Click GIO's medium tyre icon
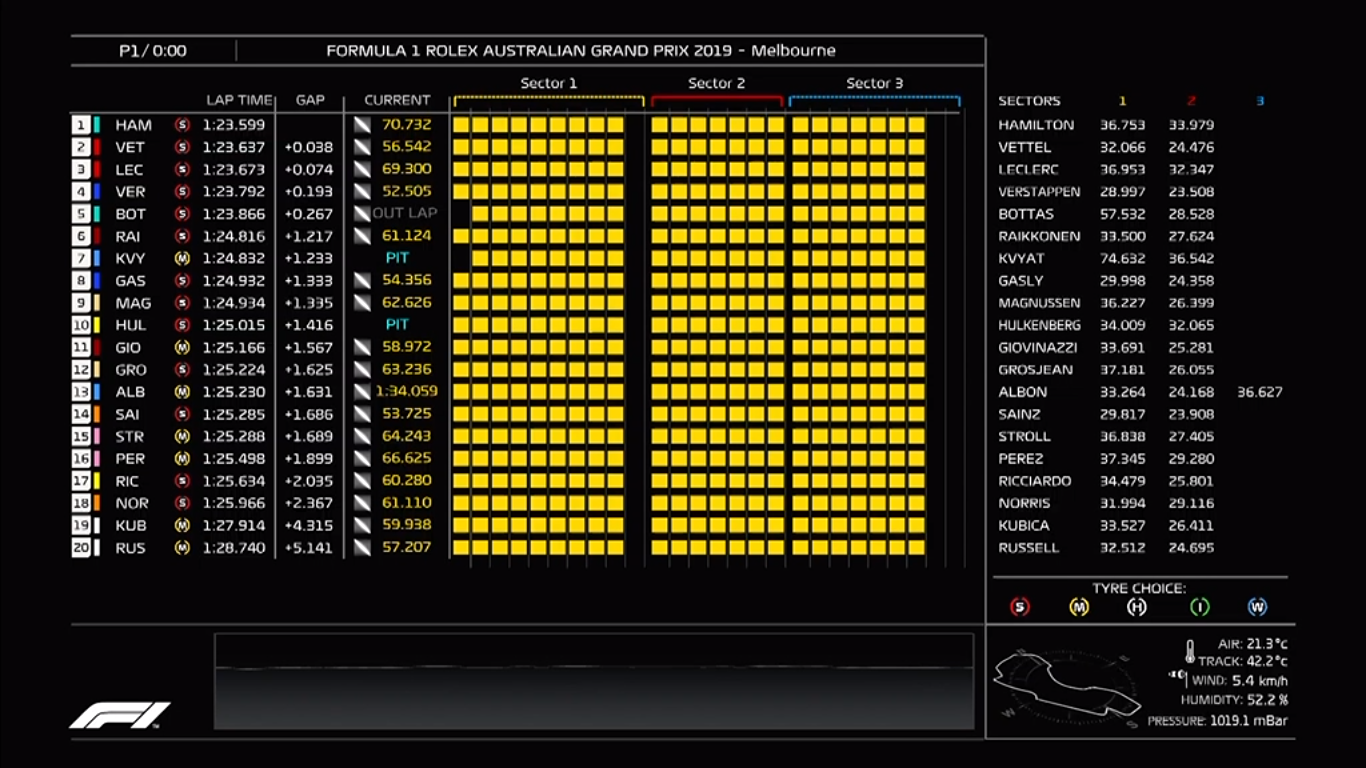This screenshot has width=1366, height=768. 182,347
